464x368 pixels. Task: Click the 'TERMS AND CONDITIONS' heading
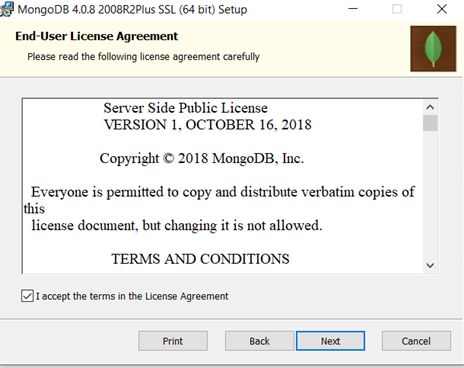pos(200,259)
